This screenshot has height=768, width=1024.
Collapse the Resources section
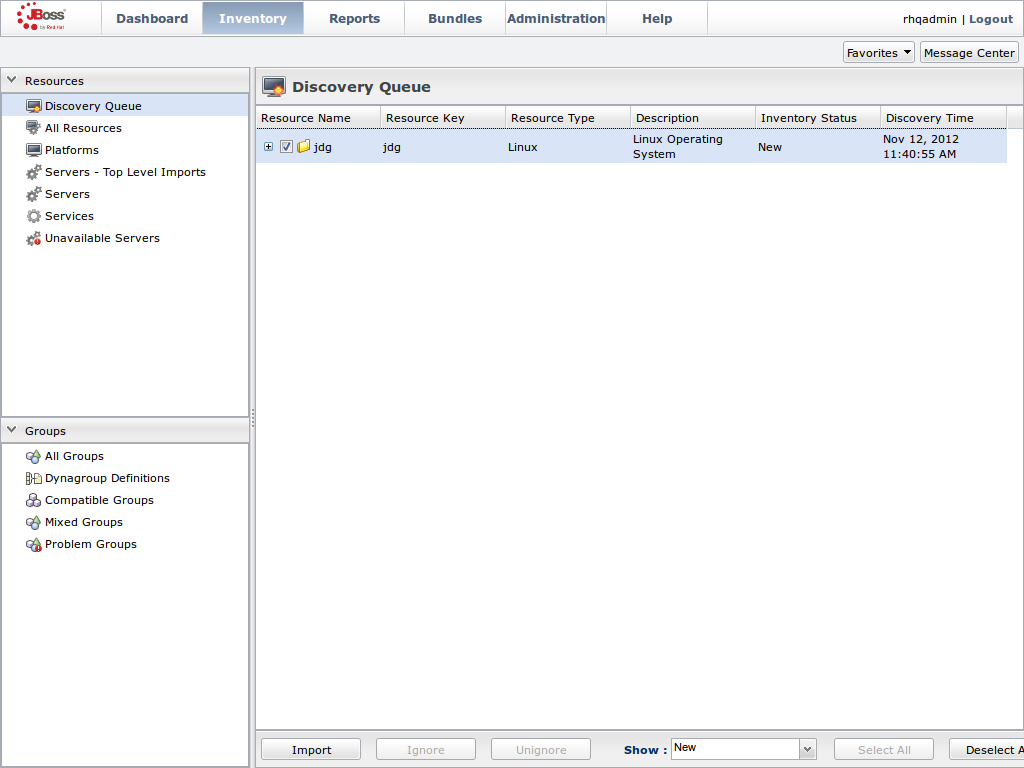12,80
